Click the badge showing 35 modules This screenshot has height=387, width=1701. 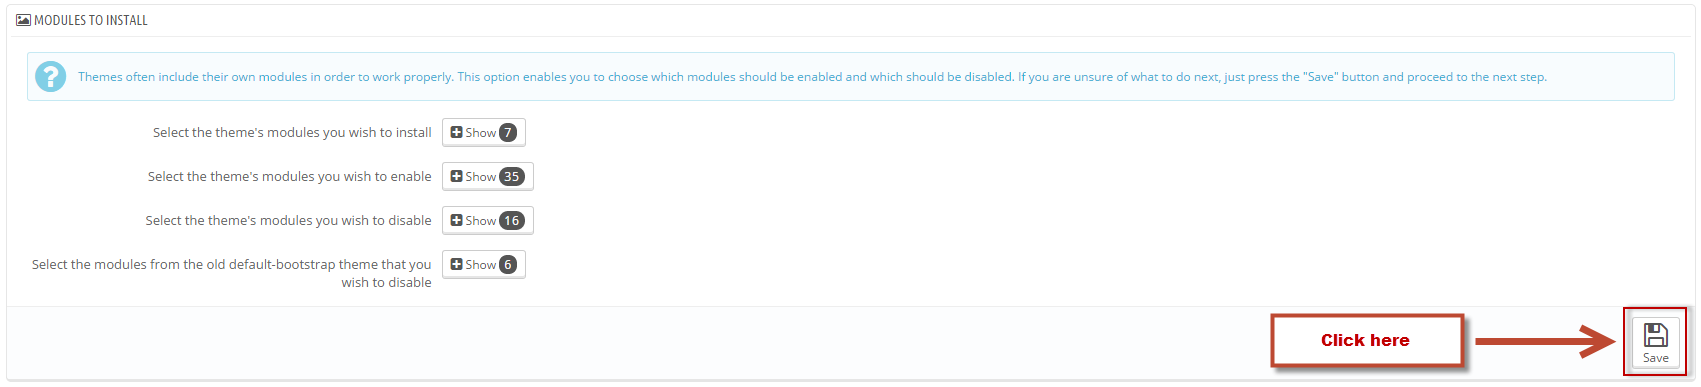(512, 176)
